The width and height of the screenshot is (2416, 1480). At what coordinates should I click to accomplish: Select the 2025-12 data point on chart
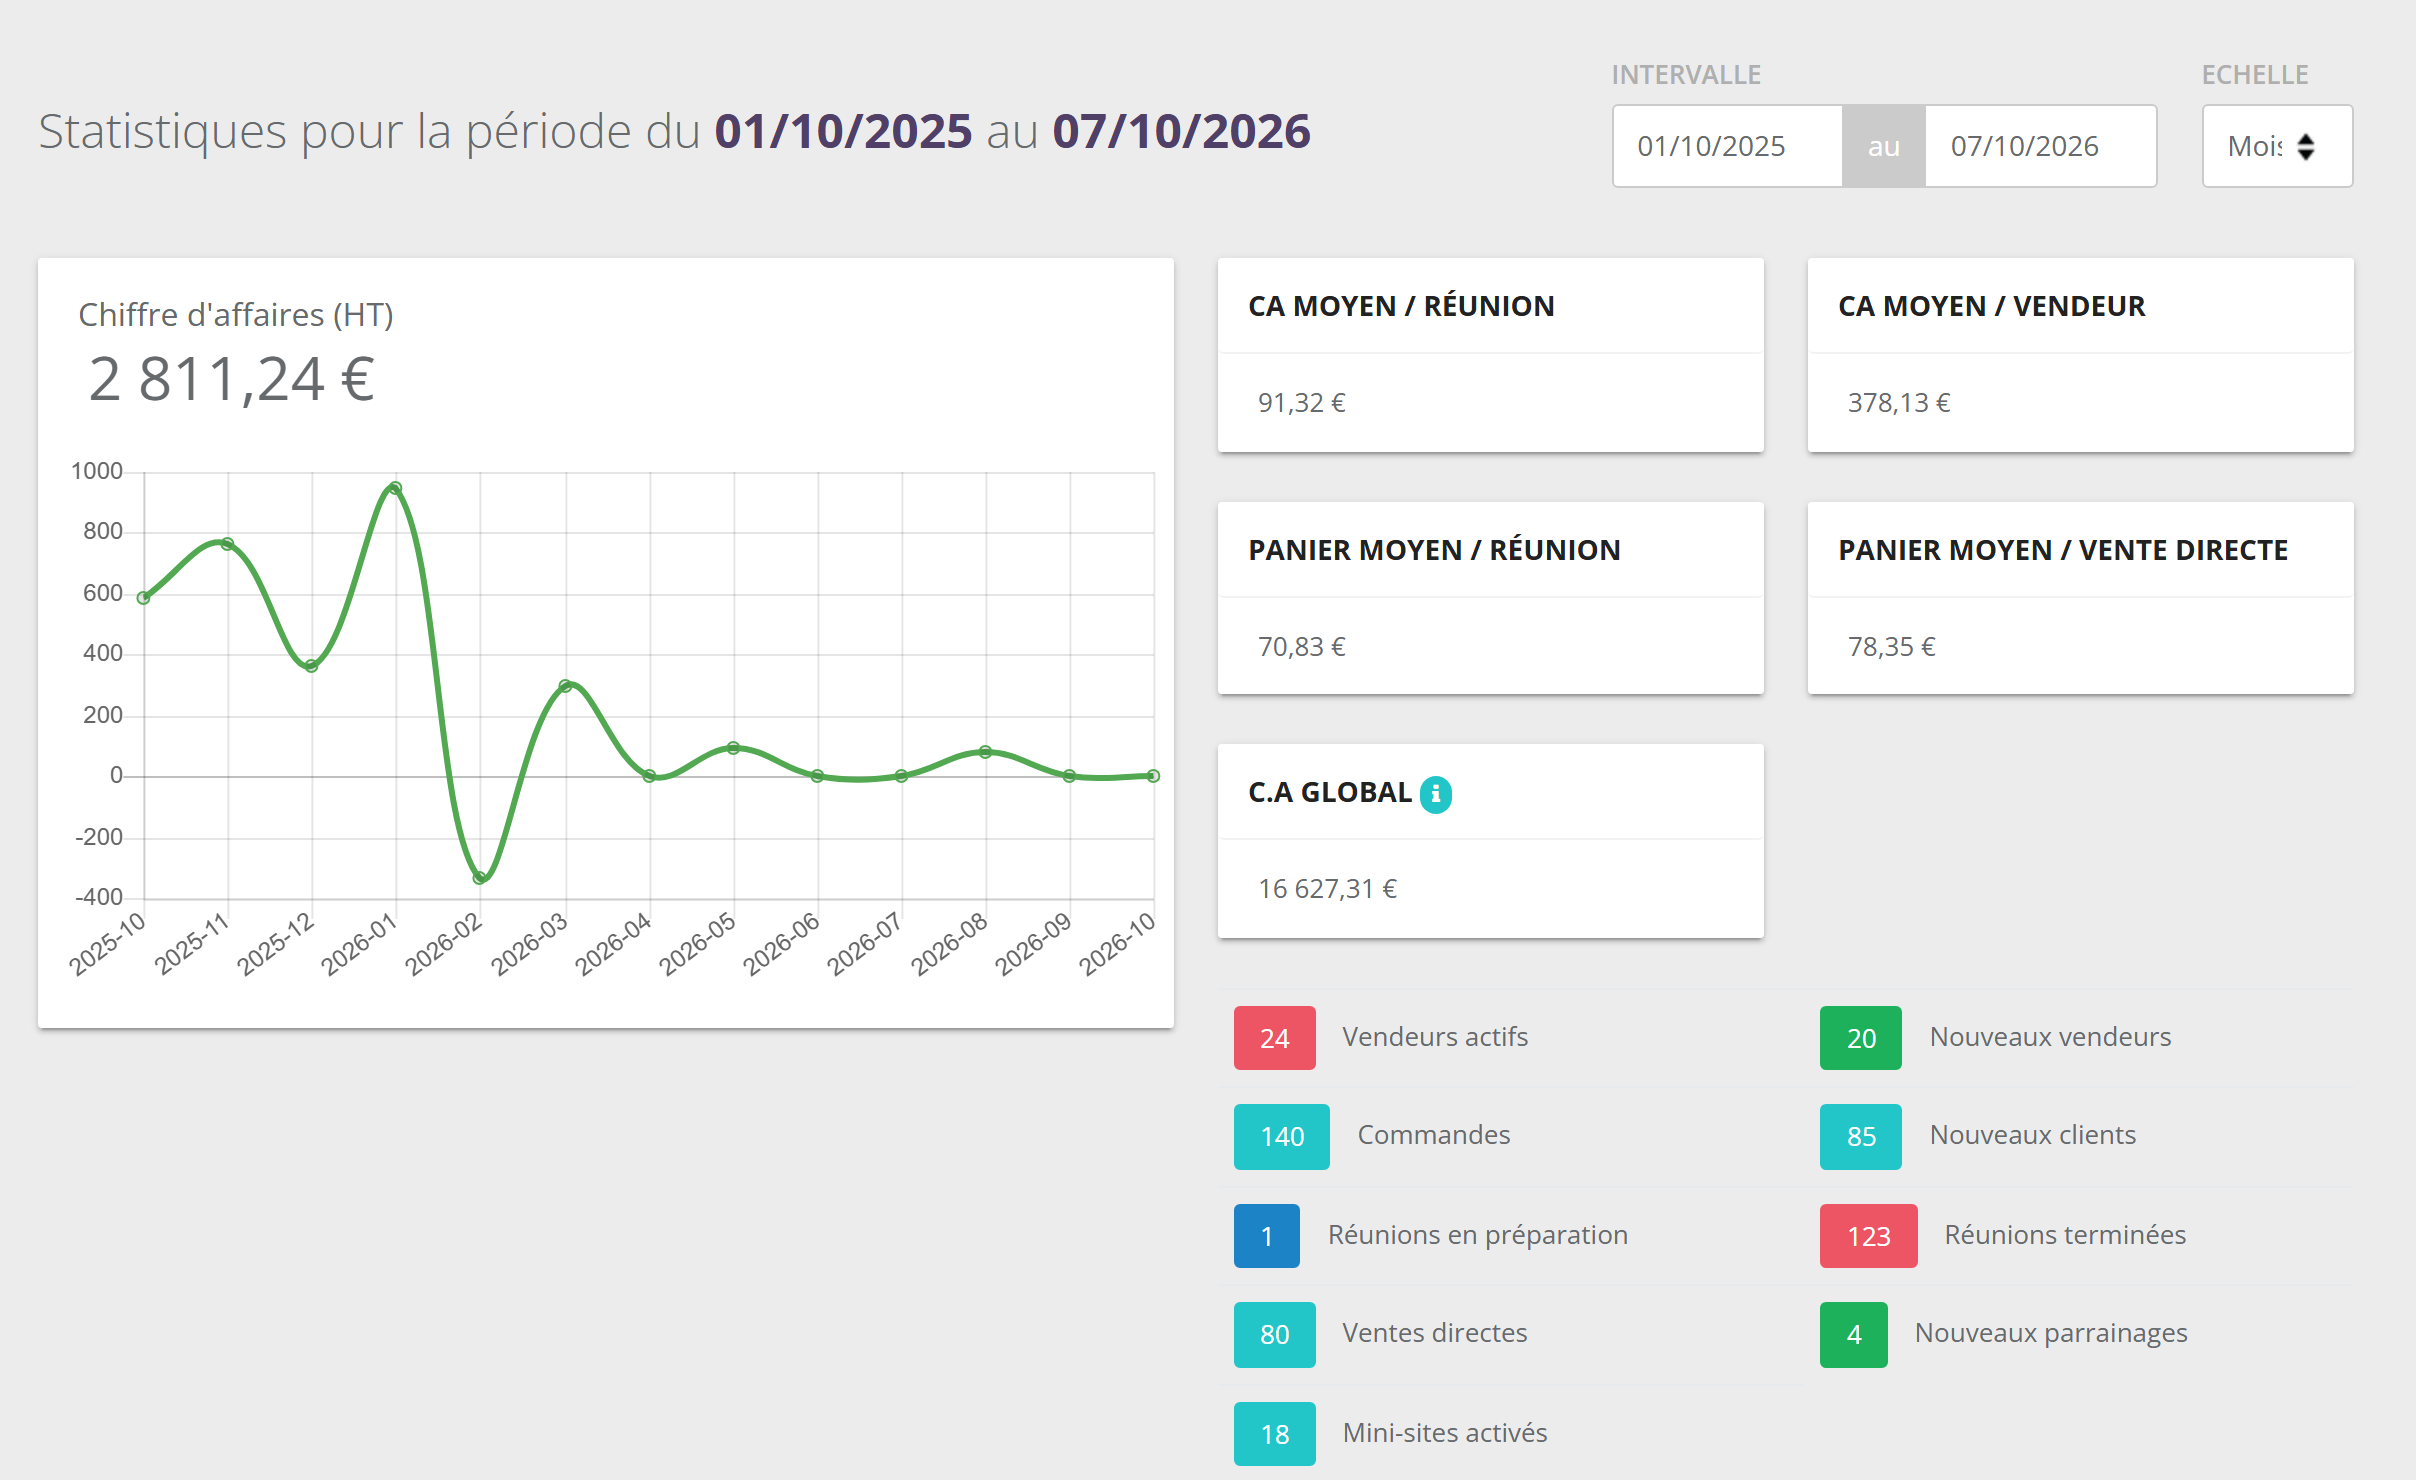(x=311, y=666)
